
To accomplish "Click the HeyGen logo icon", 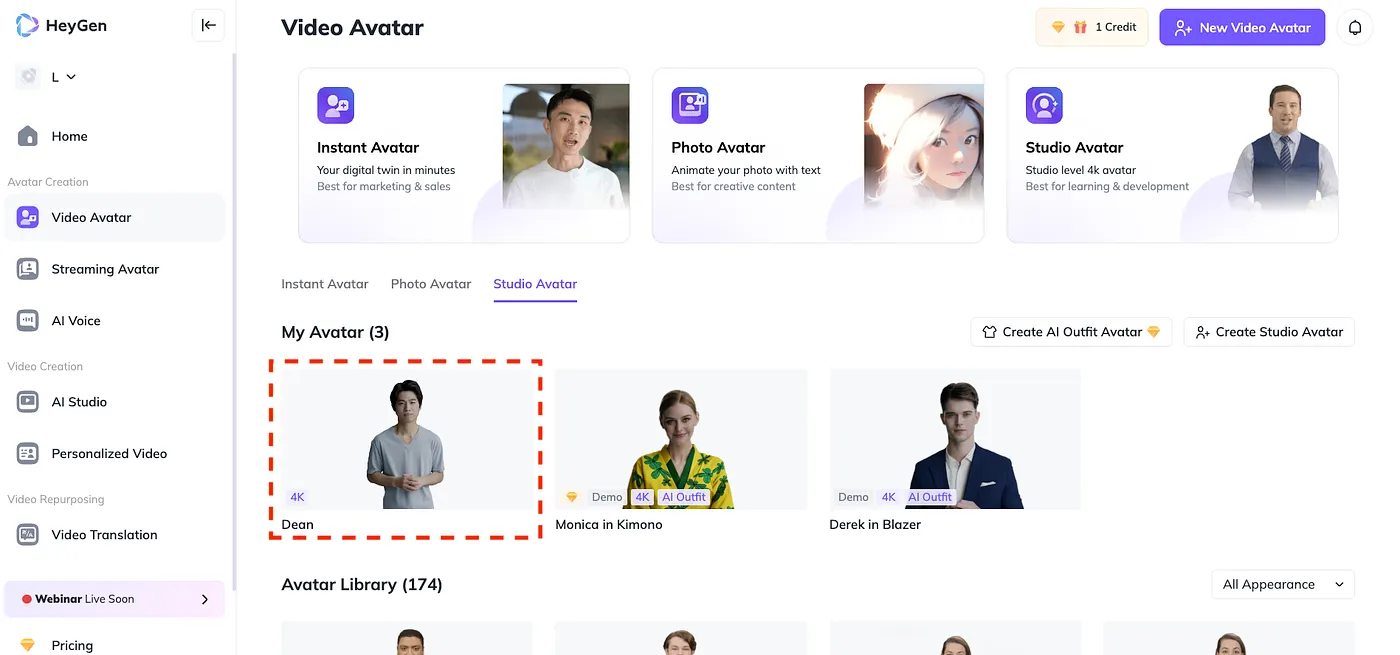I will [x=28, y=26].
